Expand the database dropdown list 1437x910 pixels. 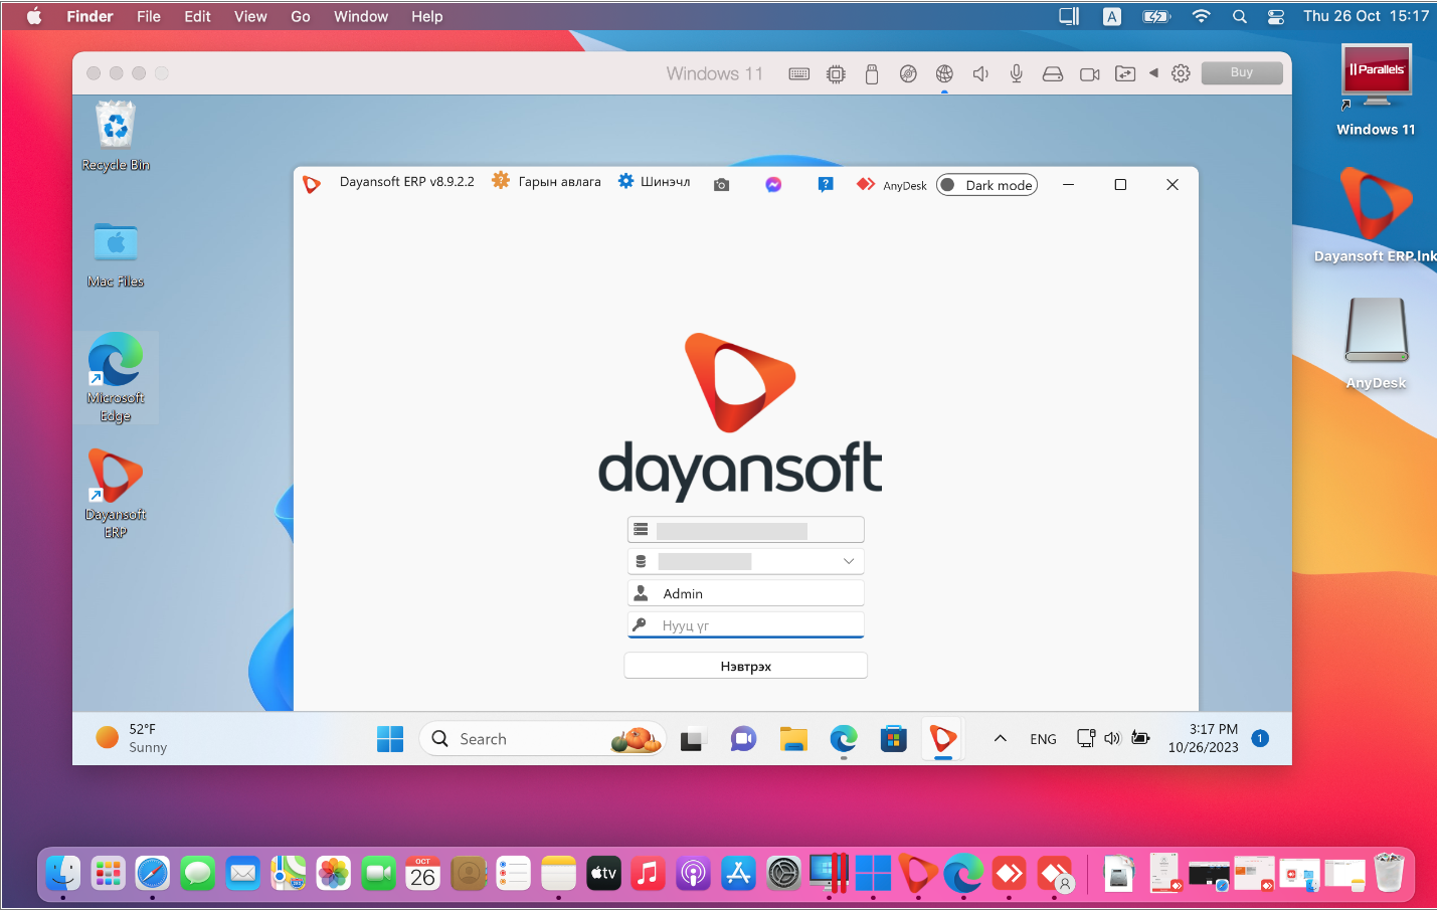(x=848, y=561)
